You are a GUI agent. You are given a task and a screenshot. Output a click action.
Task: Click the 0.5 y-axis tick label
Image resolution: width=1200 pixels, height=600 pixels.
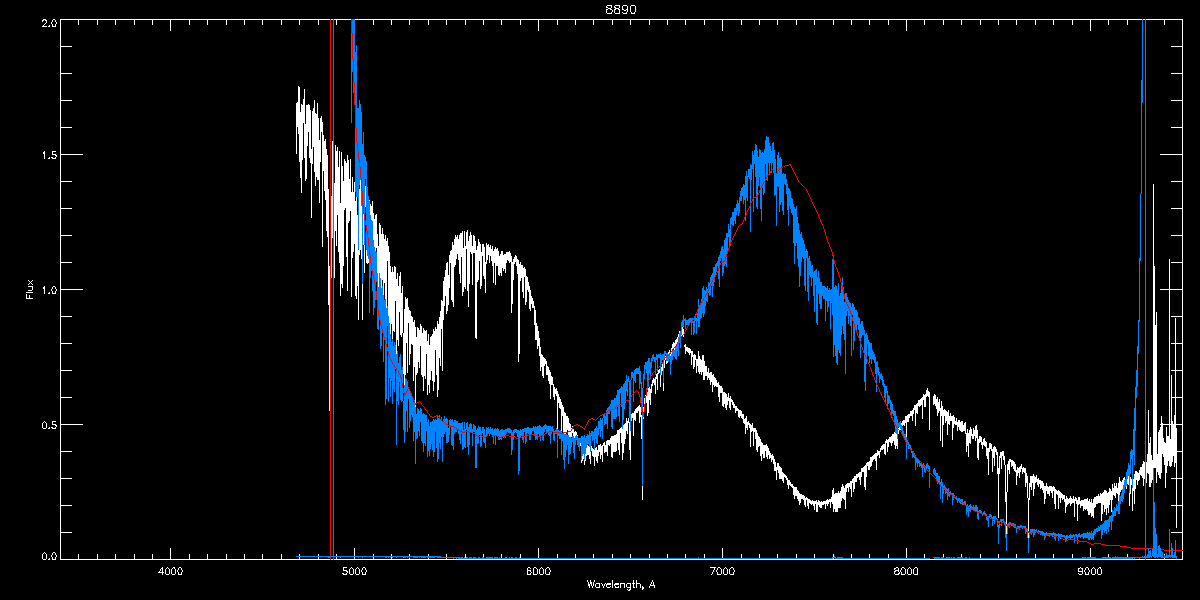pos(48,424)
